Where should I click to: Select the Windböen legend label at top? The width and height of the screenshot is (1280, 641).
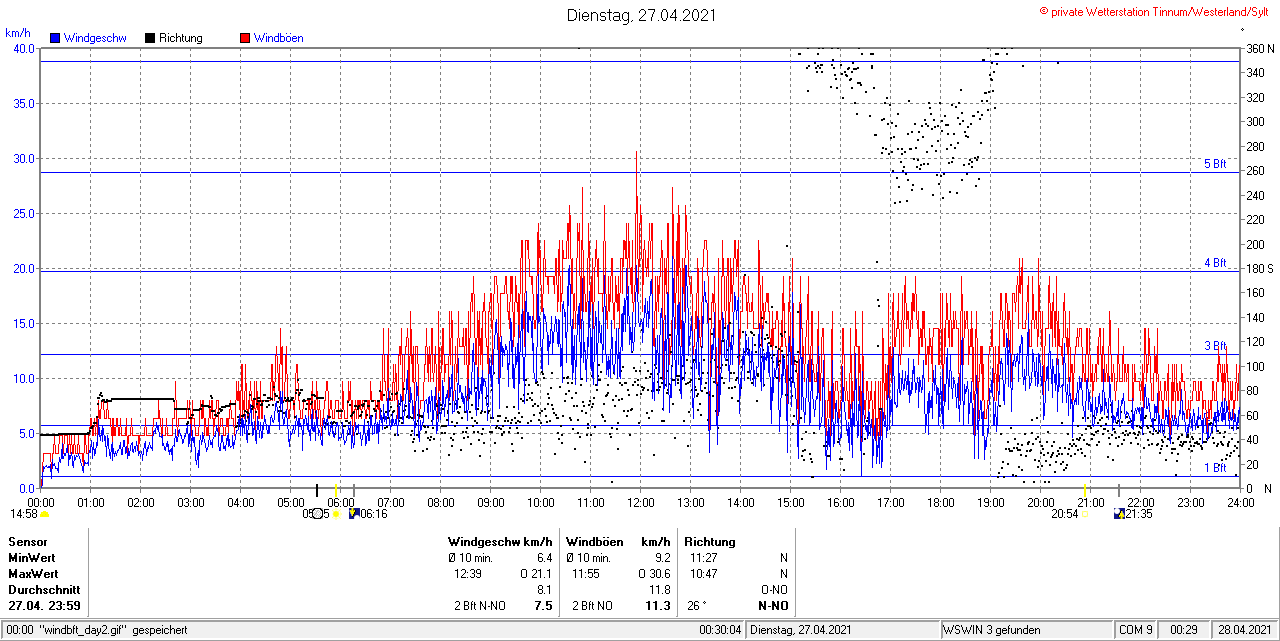click(279, 38)
